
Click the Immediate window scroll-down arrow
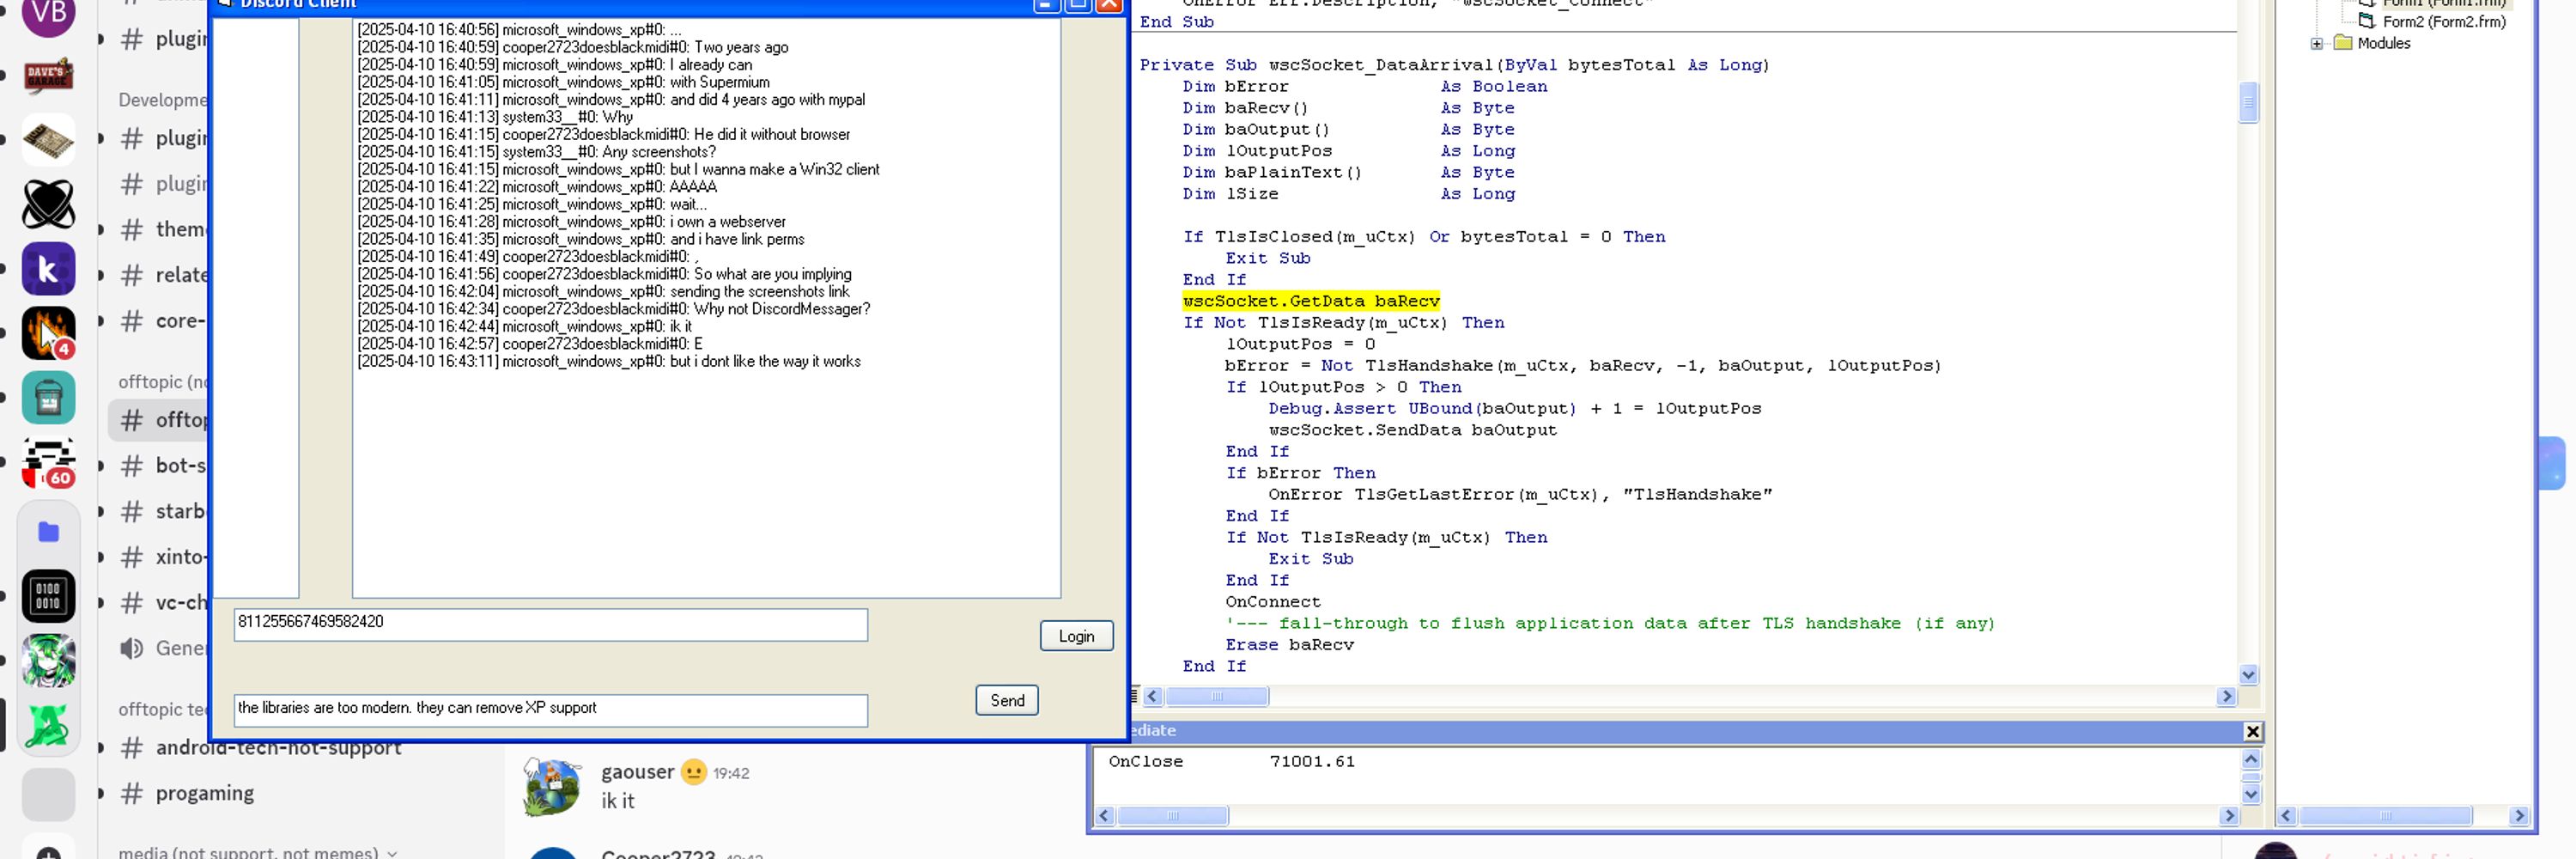pos(2251,795)
